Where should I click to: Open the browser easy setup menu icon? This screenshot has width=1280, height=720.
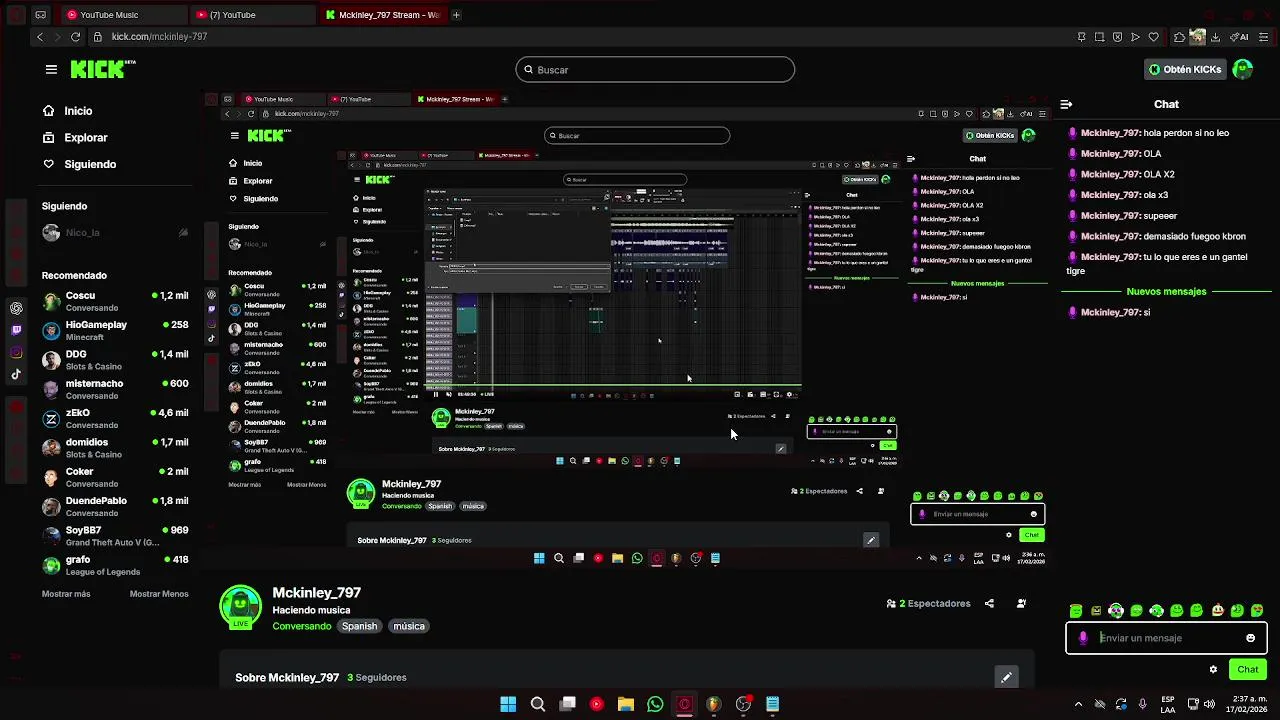1265,37
